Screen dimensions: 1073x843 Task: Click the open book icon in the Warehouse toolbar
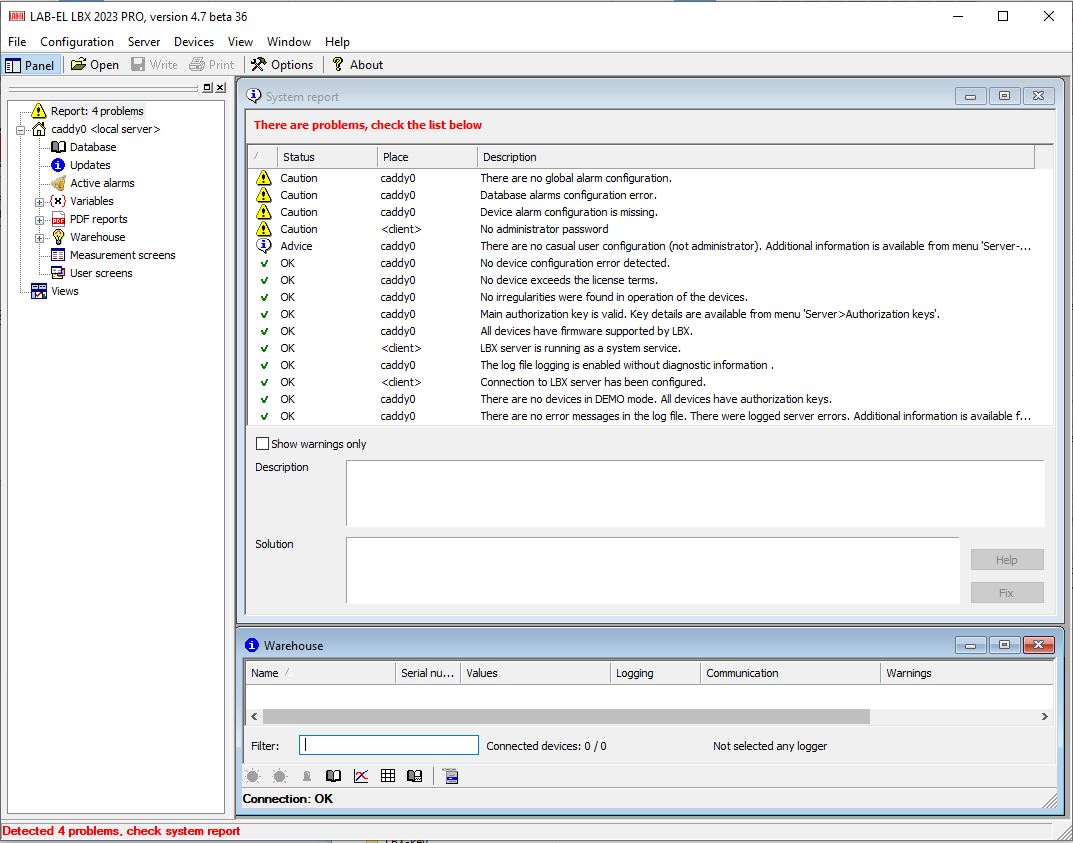point(333,776)
